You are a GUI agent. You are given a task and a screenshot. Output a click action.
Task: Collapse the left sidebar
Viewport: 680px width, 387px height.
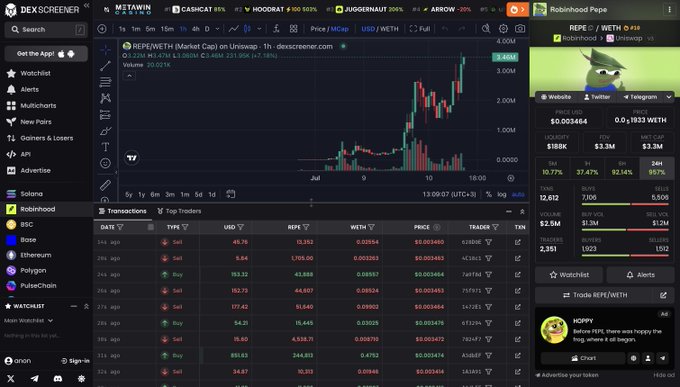[86, 6]
